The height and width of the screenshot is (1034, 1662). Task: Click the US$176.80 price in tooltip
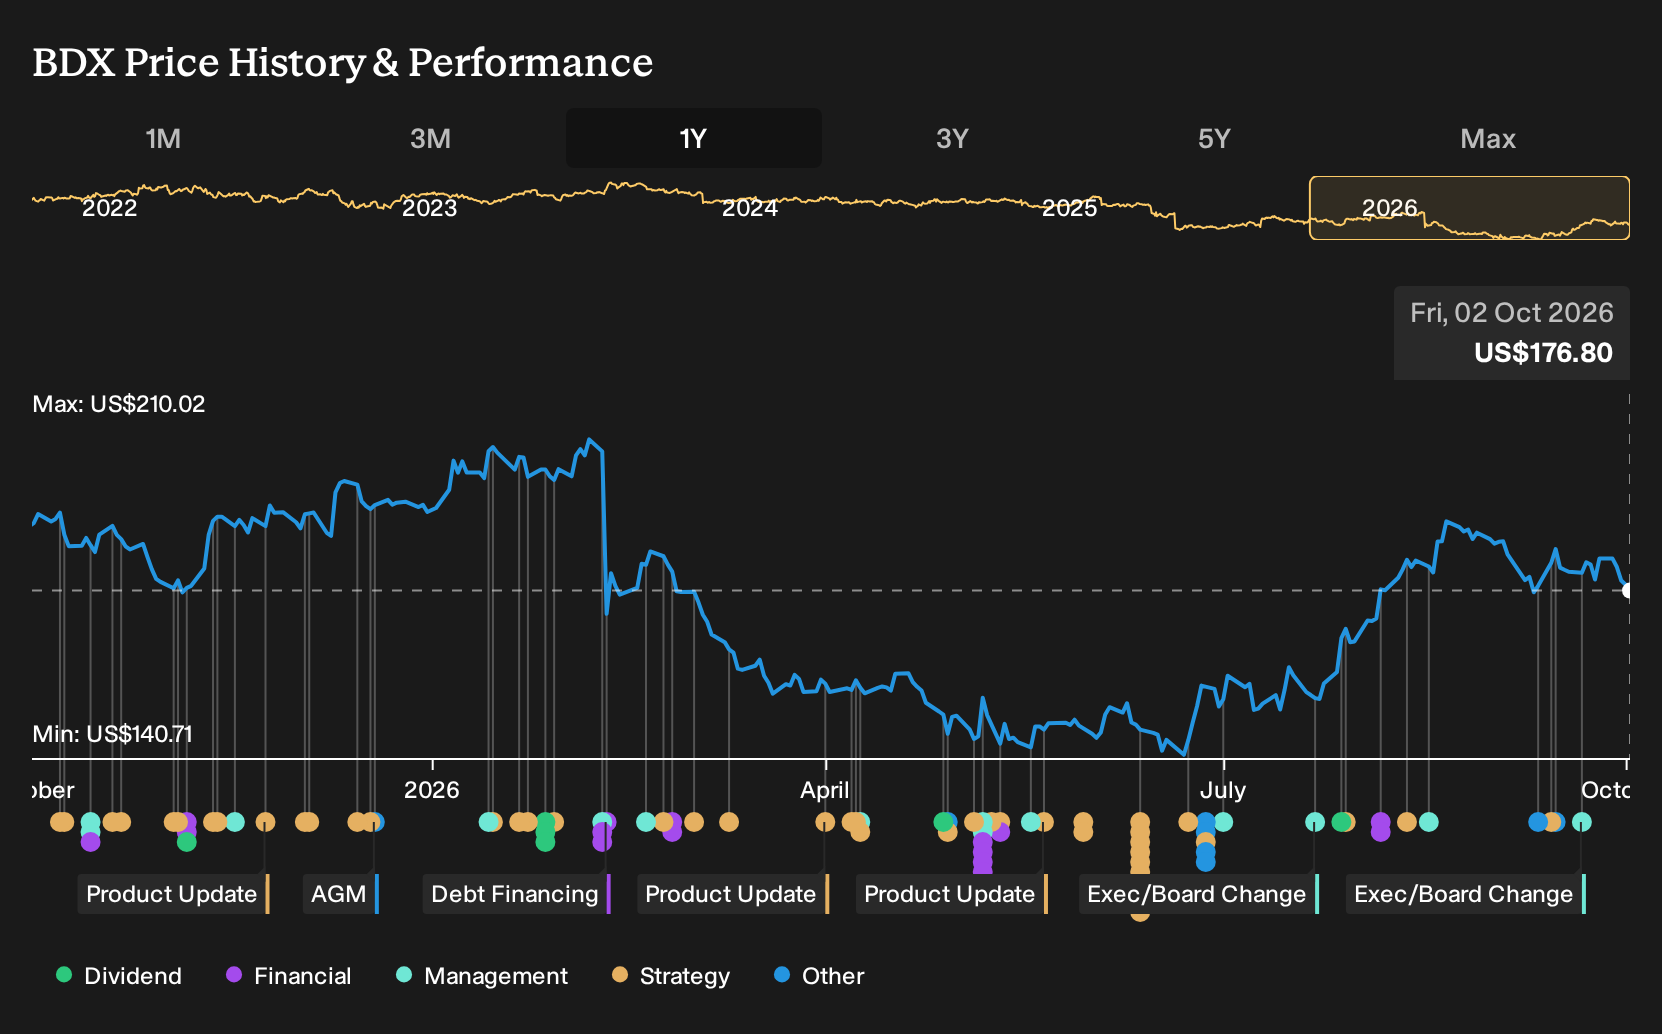point(1543,353)
